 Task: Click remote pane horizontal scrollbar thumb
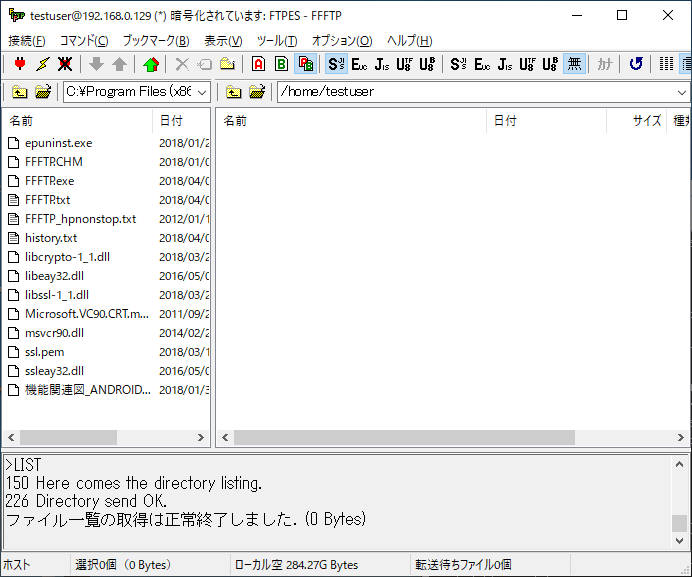404,437
